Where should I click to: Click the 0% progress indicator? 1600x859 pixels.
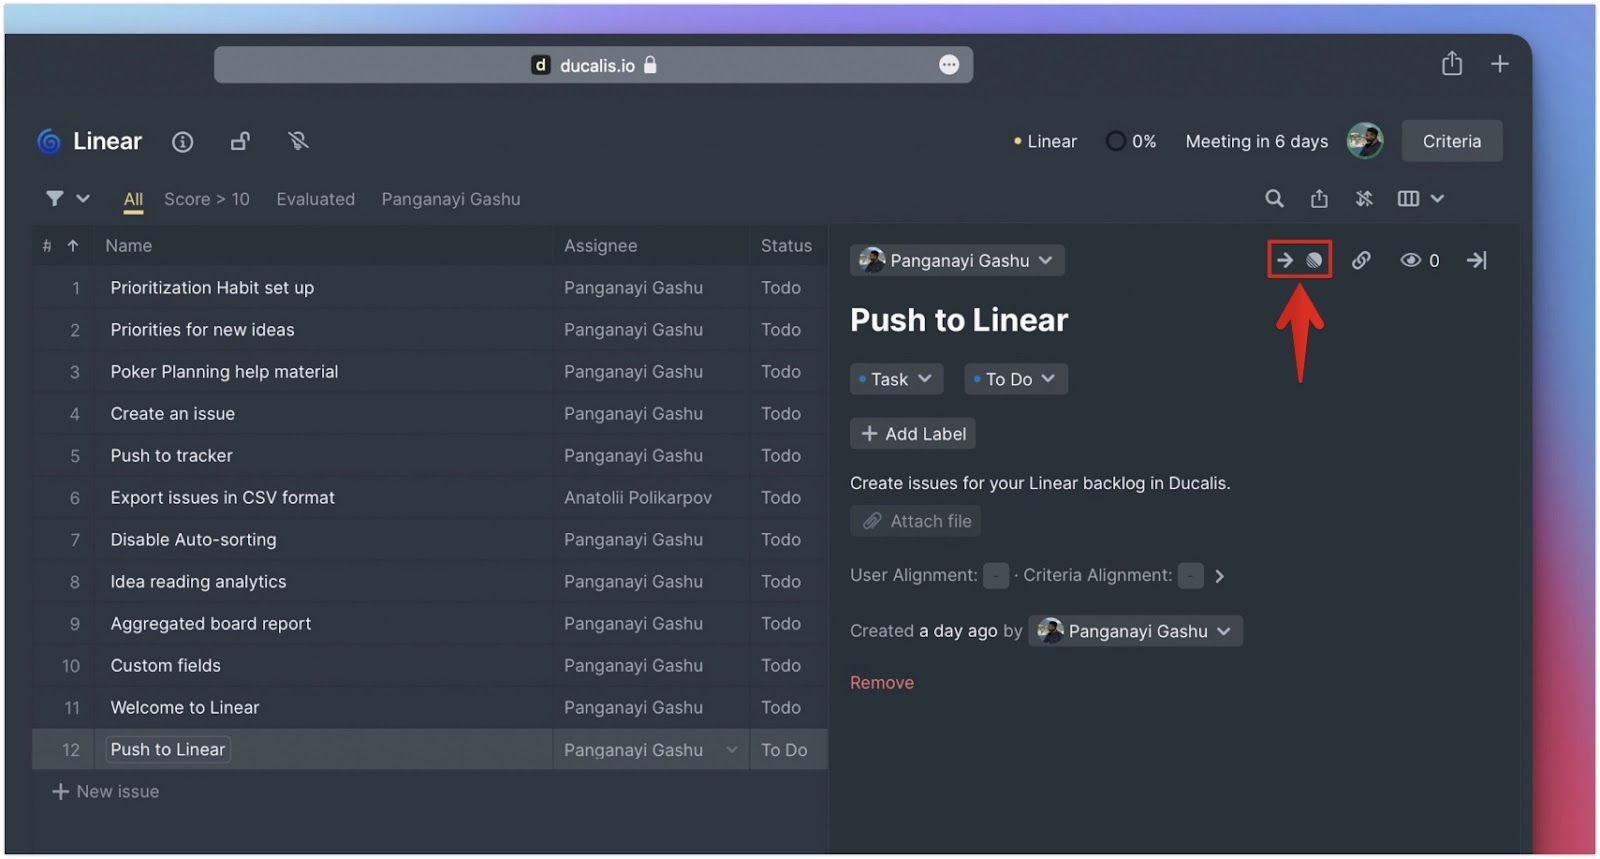pyautogui.click(x=1131, y=141)
